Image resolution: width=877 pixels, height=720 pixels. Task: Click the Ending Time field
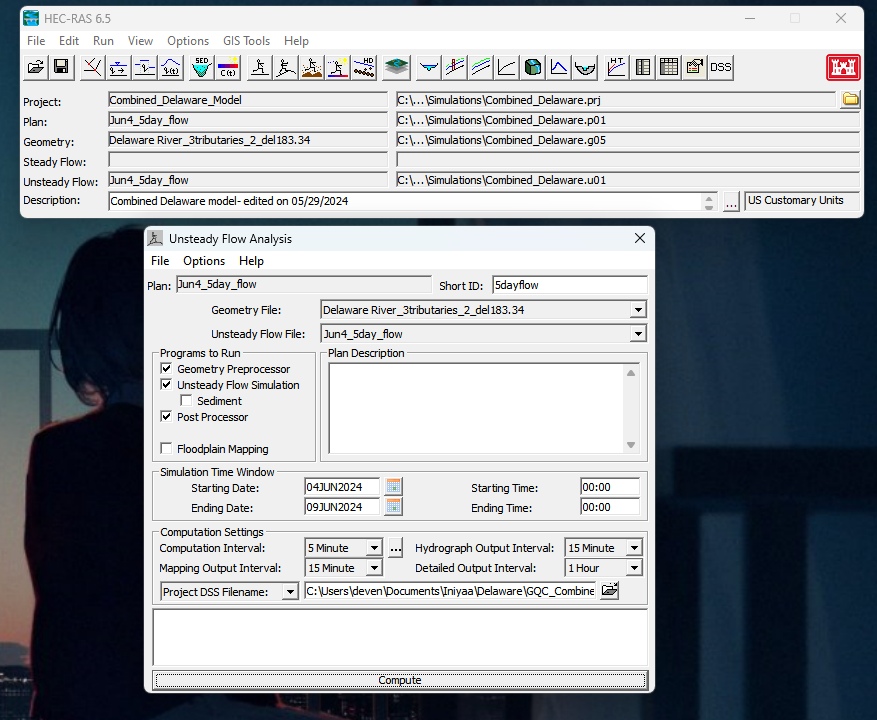(610, 507)
